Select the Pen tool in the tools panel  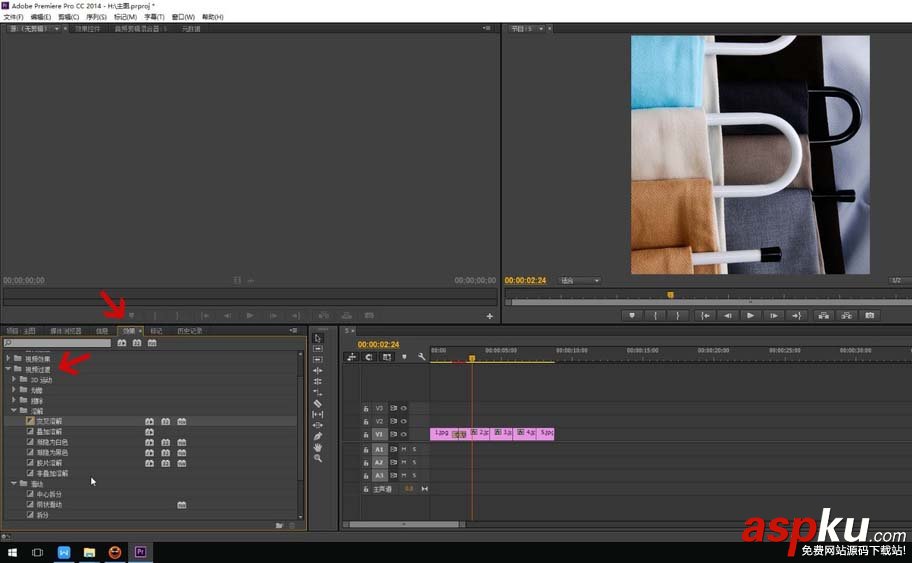(x=318, y=436)
